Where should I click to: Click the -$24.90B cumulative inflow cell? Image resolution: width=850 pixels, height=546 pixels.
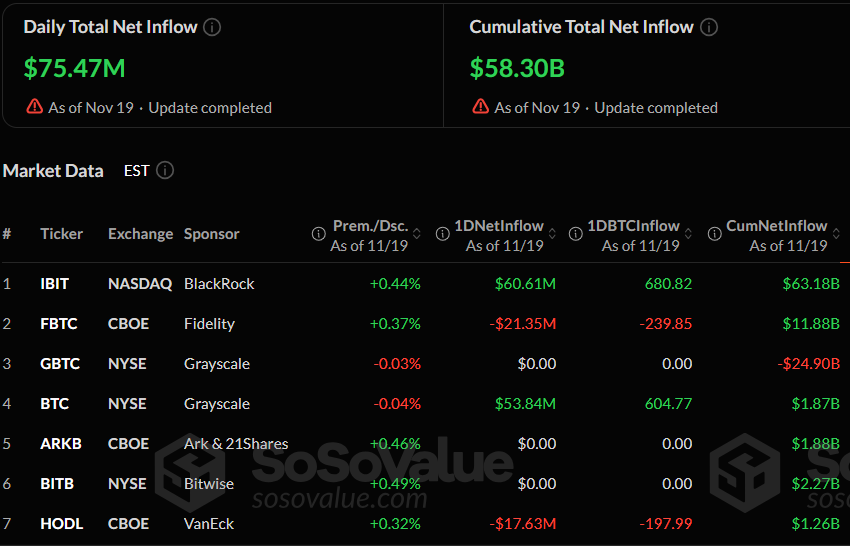pyautogui.click(x=808, y=363)
